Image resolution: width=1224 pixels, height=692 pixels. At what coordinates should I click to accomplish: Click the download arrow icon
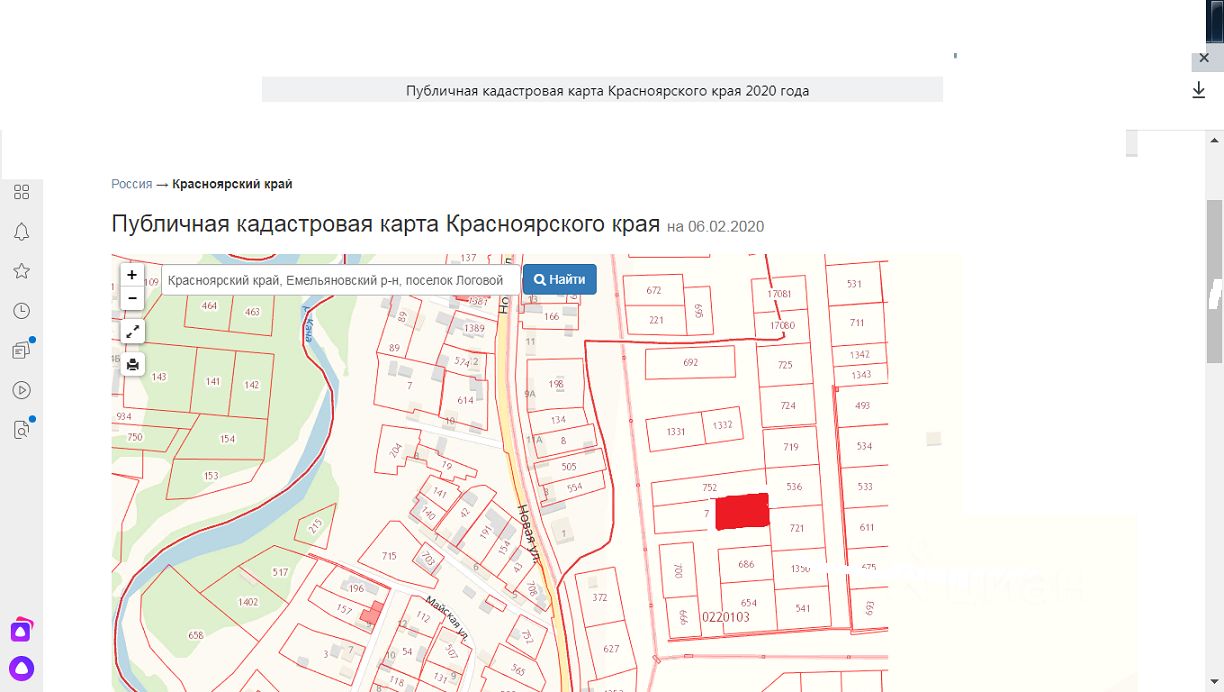[1199, 91]
